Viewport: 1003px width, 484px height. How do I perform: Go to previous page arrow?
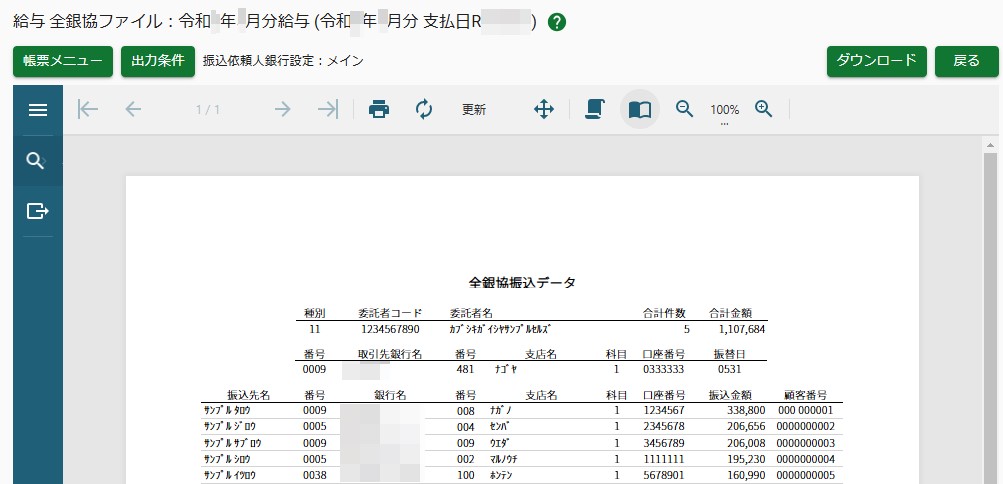tap(133, 109)
